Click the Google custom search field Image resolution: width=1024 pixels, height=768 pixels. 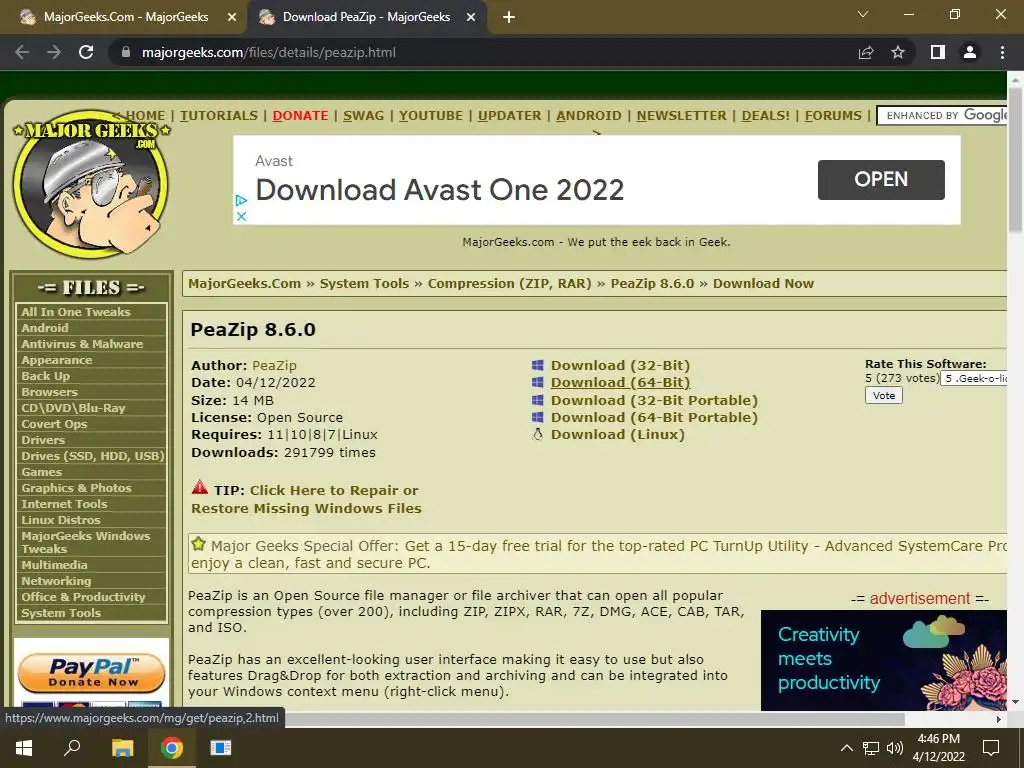click(942, 116)
